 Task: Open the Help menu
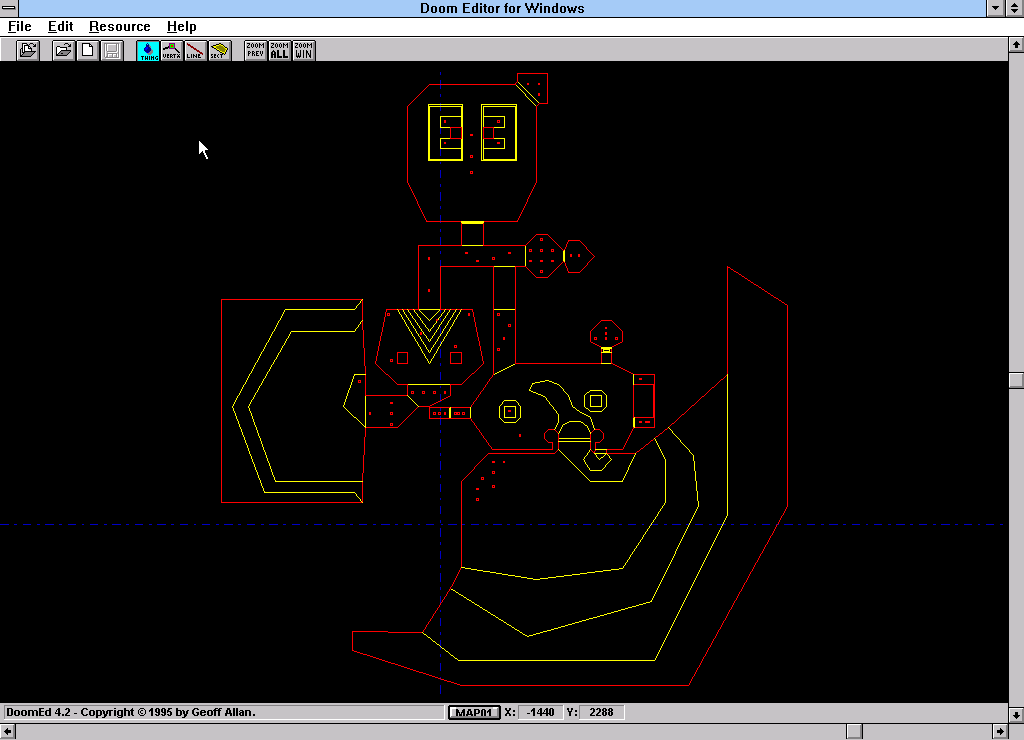[181, 27]
